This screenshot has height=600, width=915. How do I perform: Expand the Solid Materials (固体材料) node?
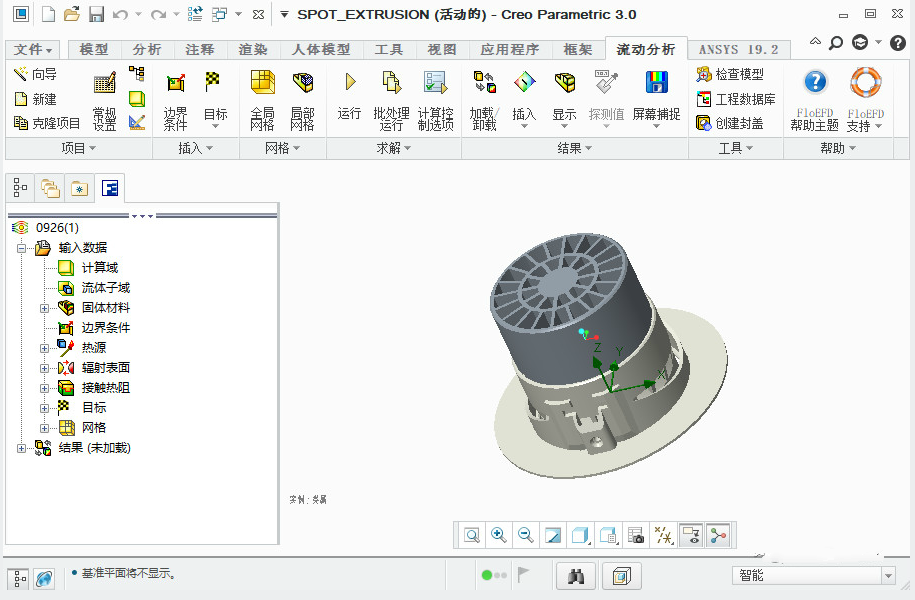tap(44, 308)
